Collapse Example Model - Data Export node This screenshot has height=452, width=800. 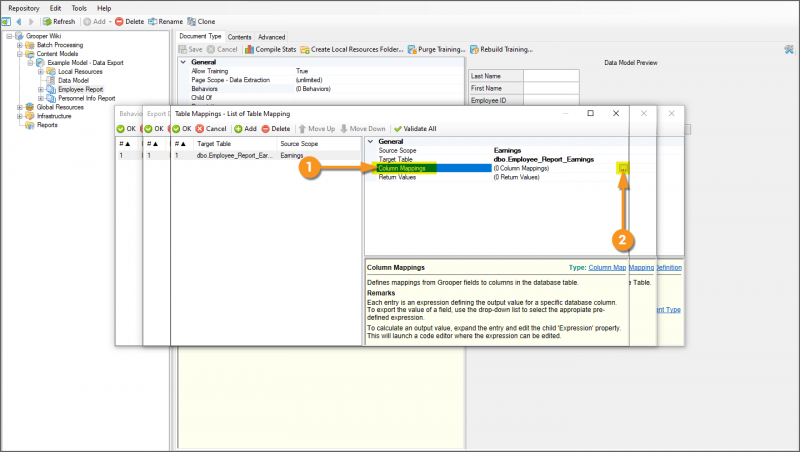tap(30, 63)
